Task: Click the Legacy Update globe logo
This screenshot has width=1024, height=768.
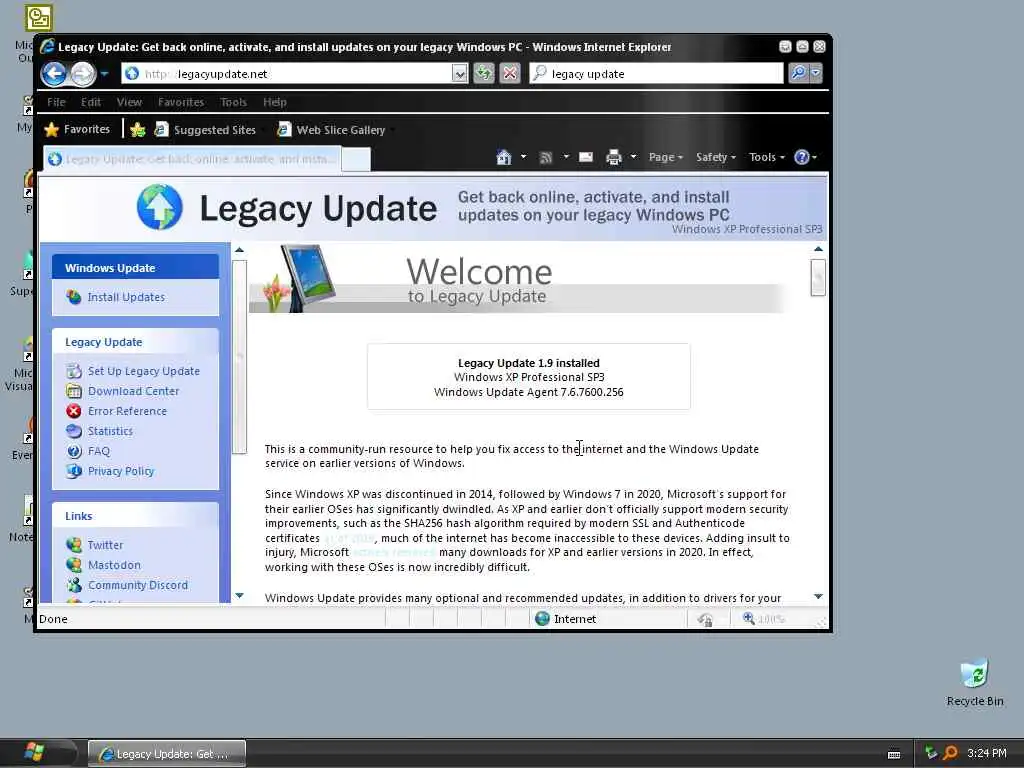Action: [159, 207]
